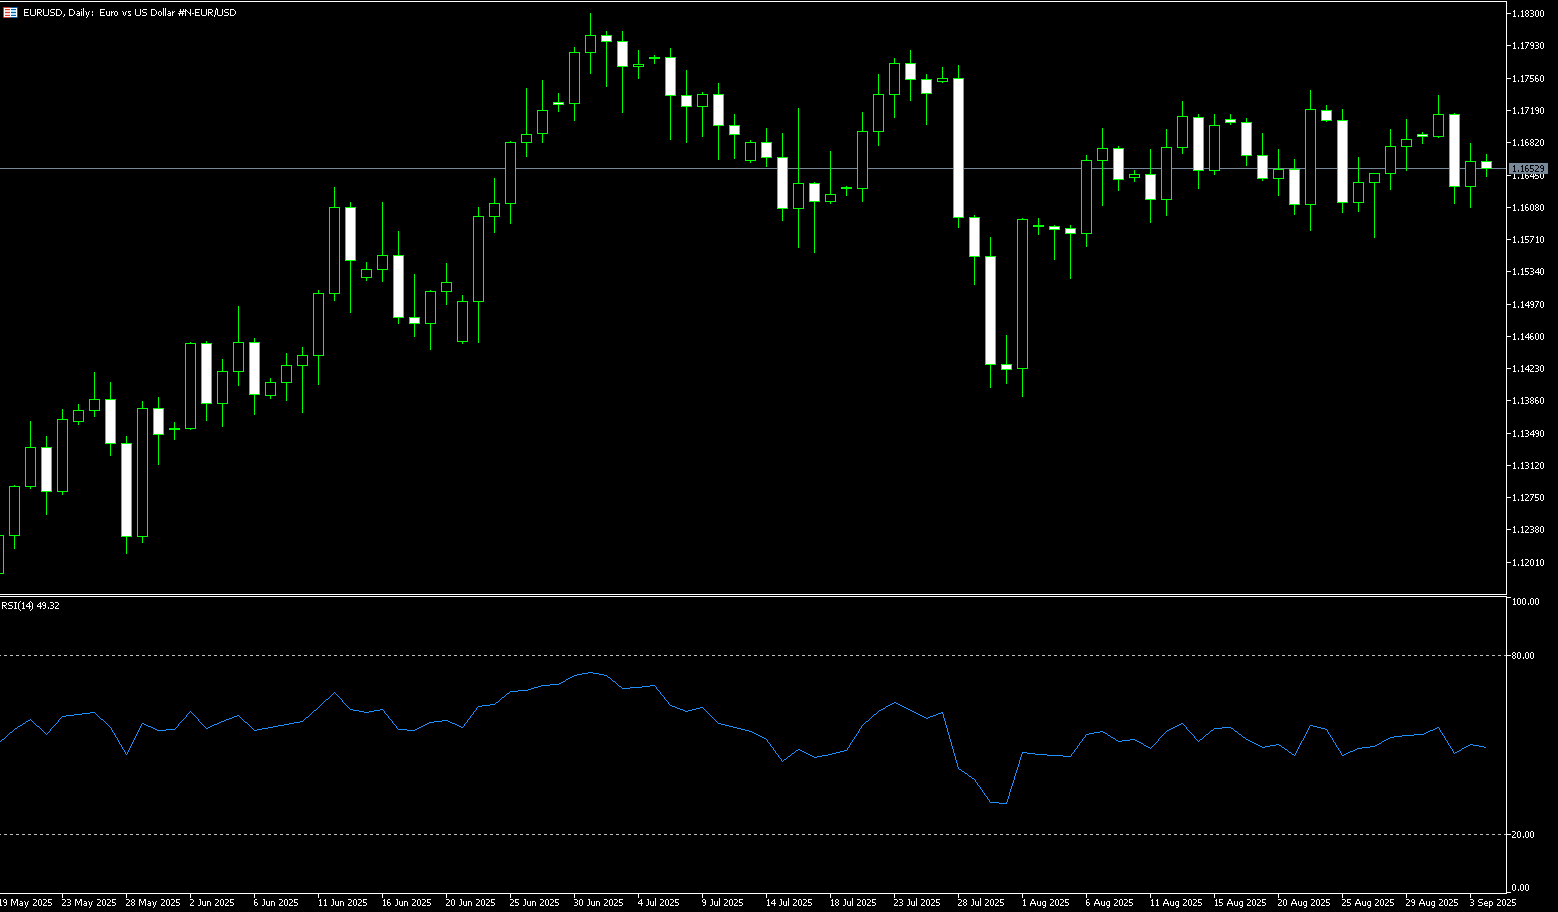This screenshot has height=912, width=1558.
Task: Click the EURUSD, Daily chart title text
Action: (130, 13)
